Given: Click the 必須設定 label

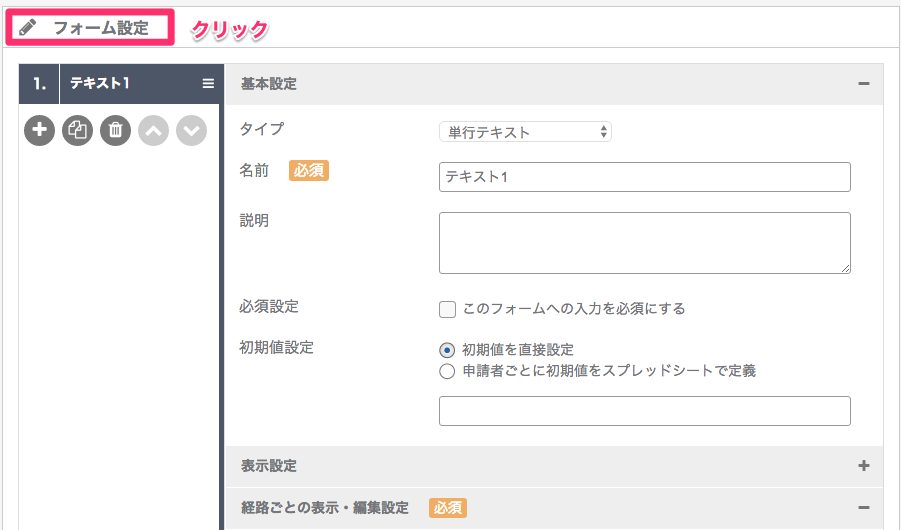Looking at the screenshot, I should pyautogui.click(x=269, y=306).
